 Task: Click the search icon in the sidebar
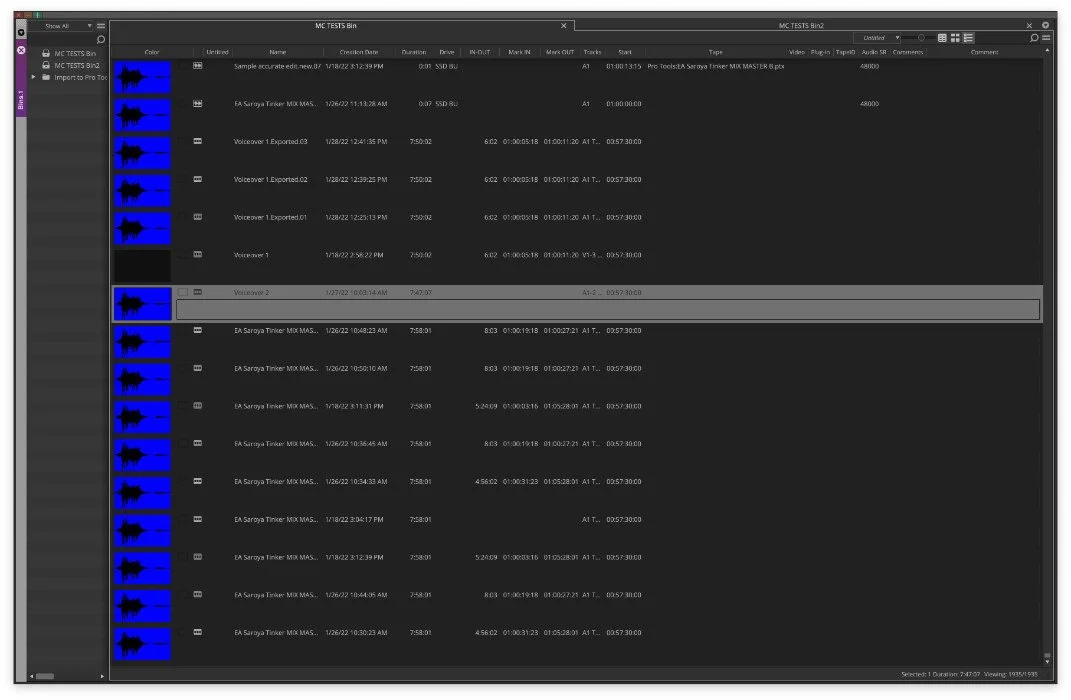coord(100,41)
